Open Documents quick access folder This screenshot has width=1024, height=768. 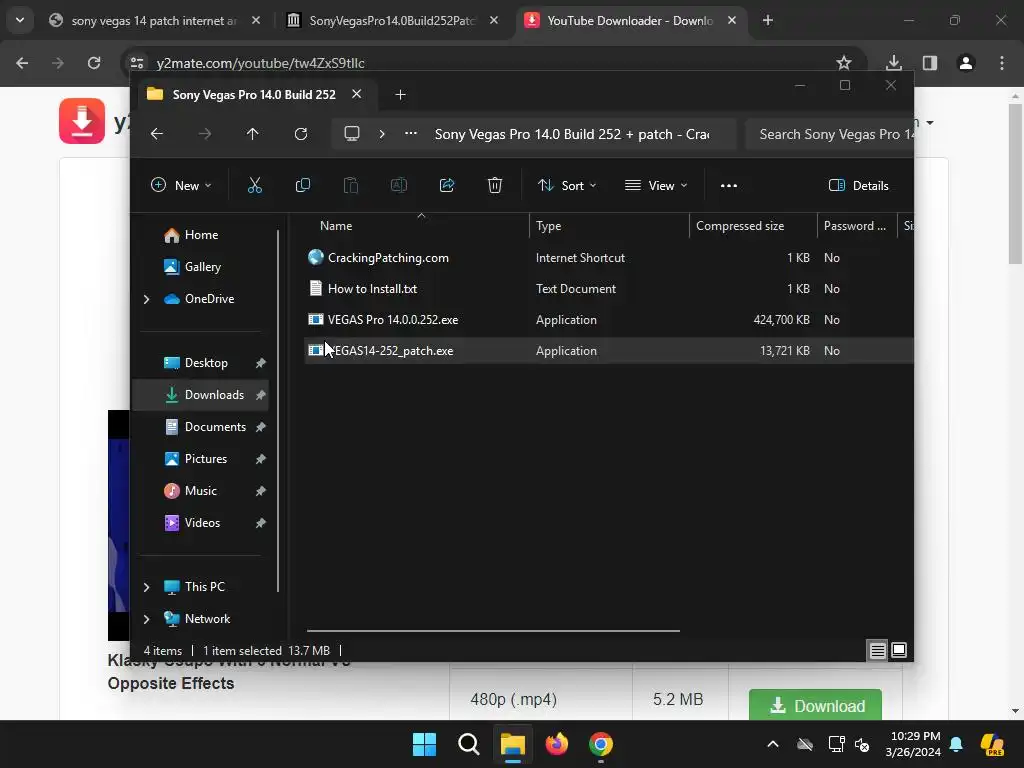(201, 427)
